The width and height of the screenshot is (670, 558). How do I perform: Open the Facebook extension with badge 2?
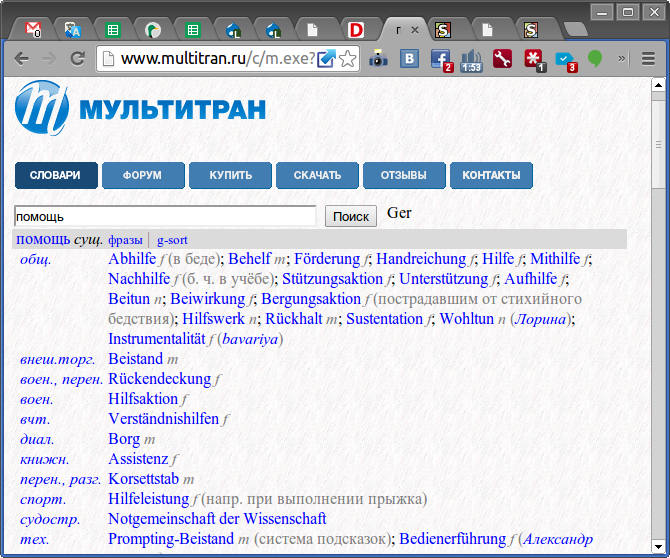coord(441,60)
